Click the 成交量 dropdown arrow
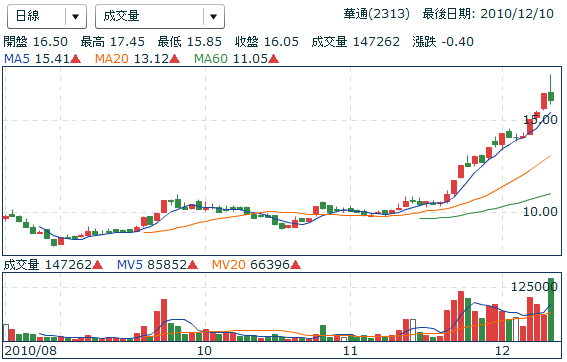567x362 pixels. (213, 17)
